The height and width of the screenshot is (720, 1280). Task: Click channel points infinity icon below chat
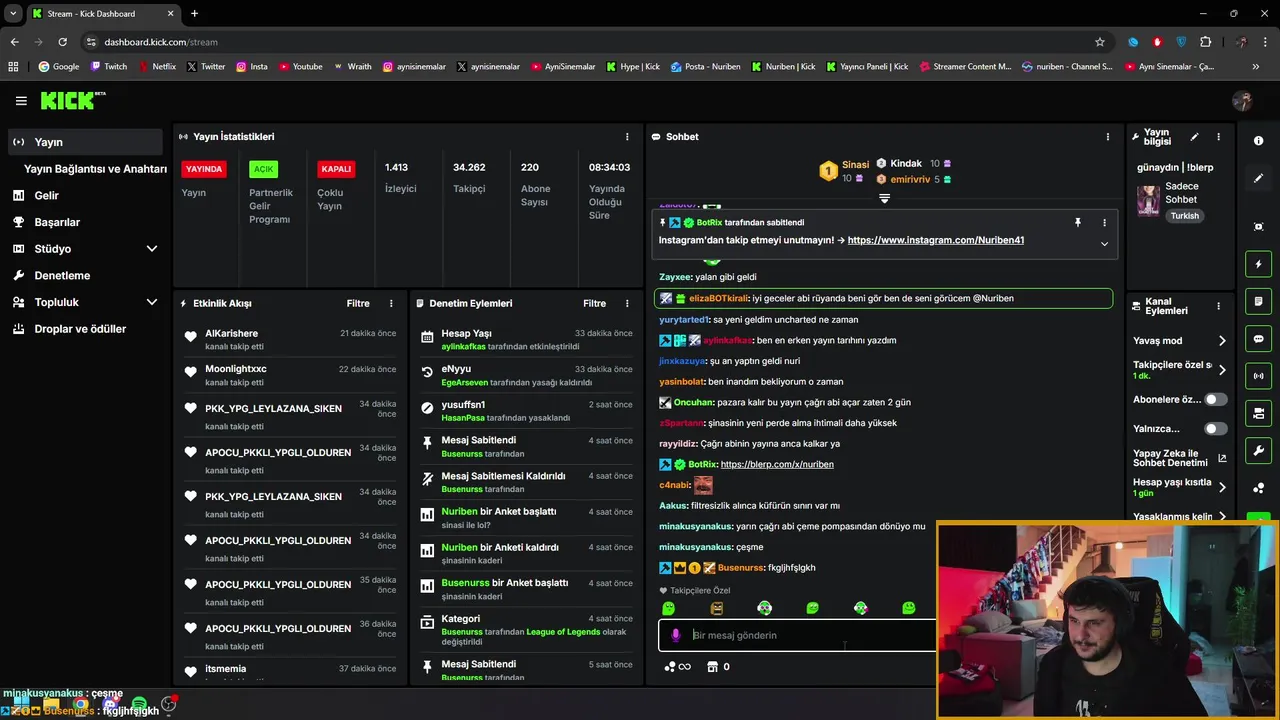pos(677,667)
